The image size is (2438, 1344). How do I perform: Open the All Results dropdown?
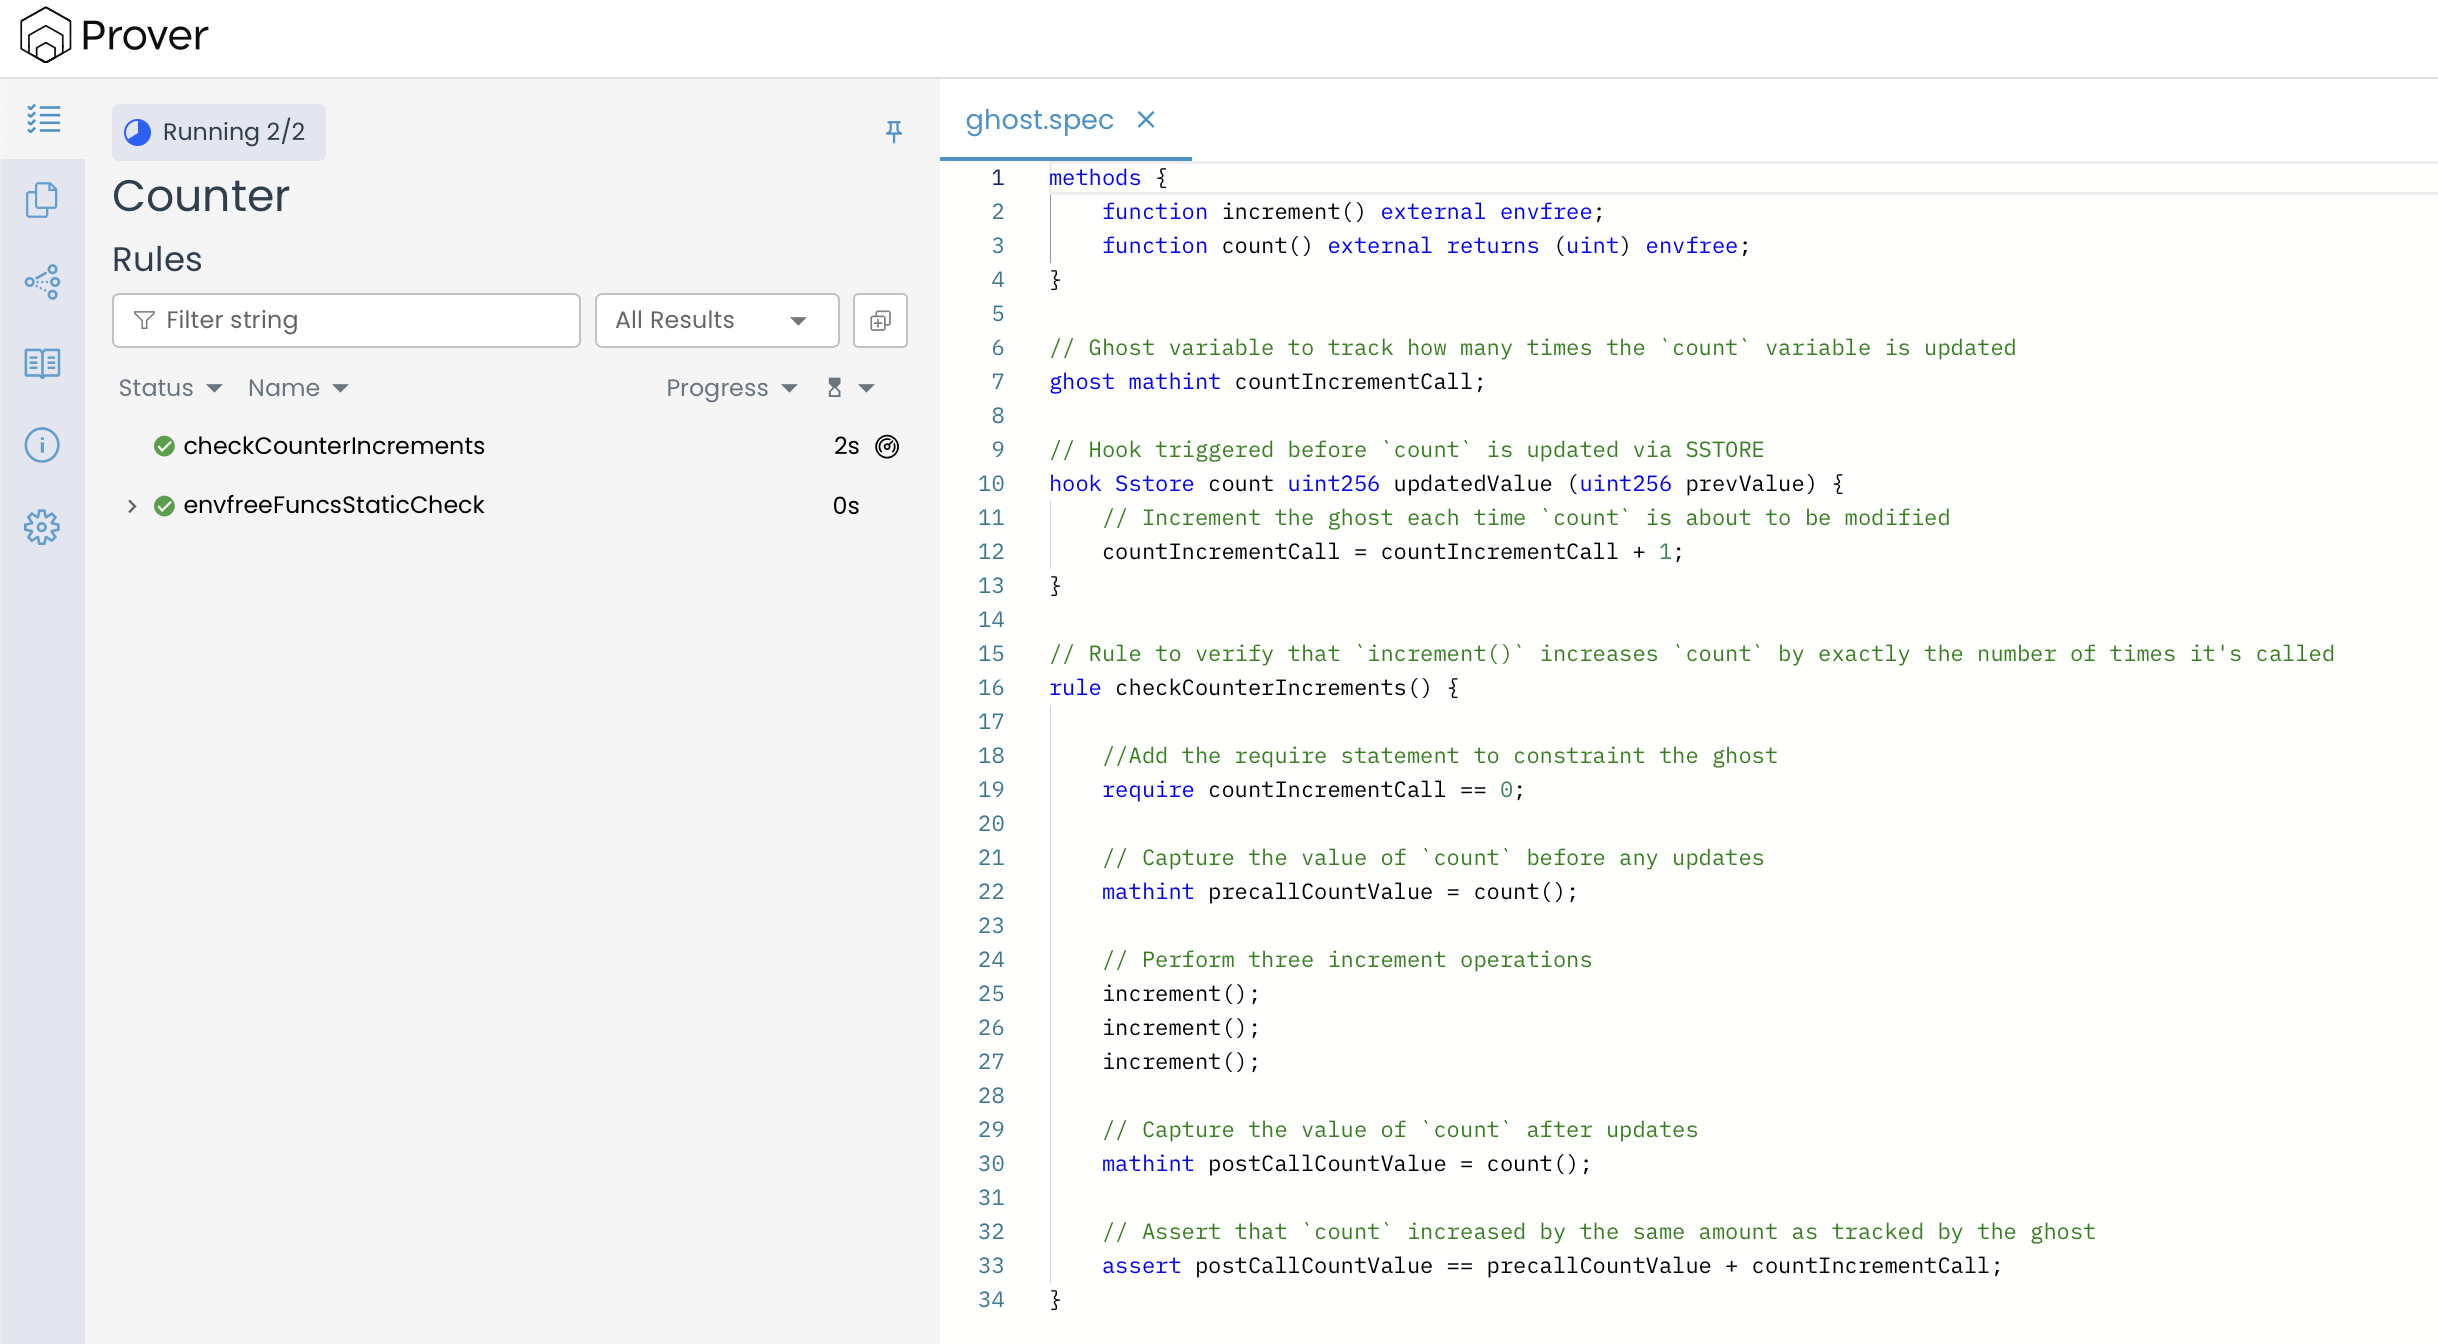tap(716, 320)
